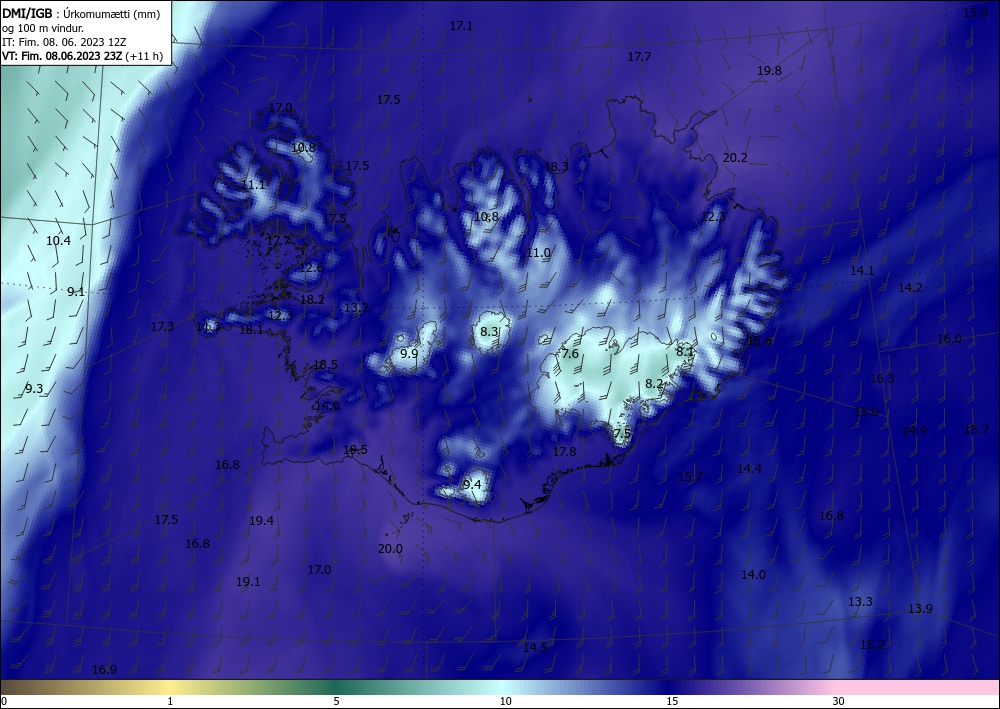
Task: Click the map value 18.2
Action: pos(312,300)
